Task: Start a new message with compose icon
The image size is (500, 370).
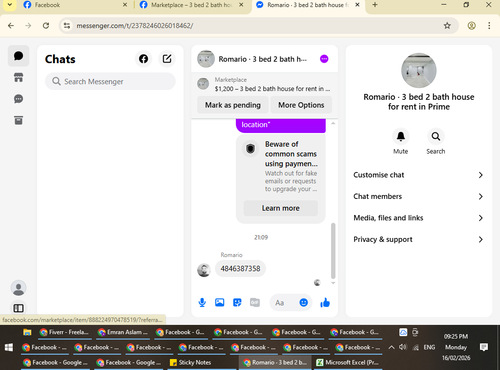Action: (x=167, y=59)
